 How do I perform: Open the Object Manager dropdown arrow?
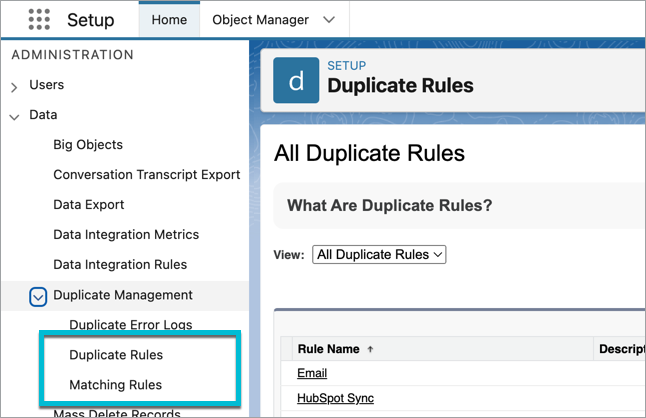point(329,20)
